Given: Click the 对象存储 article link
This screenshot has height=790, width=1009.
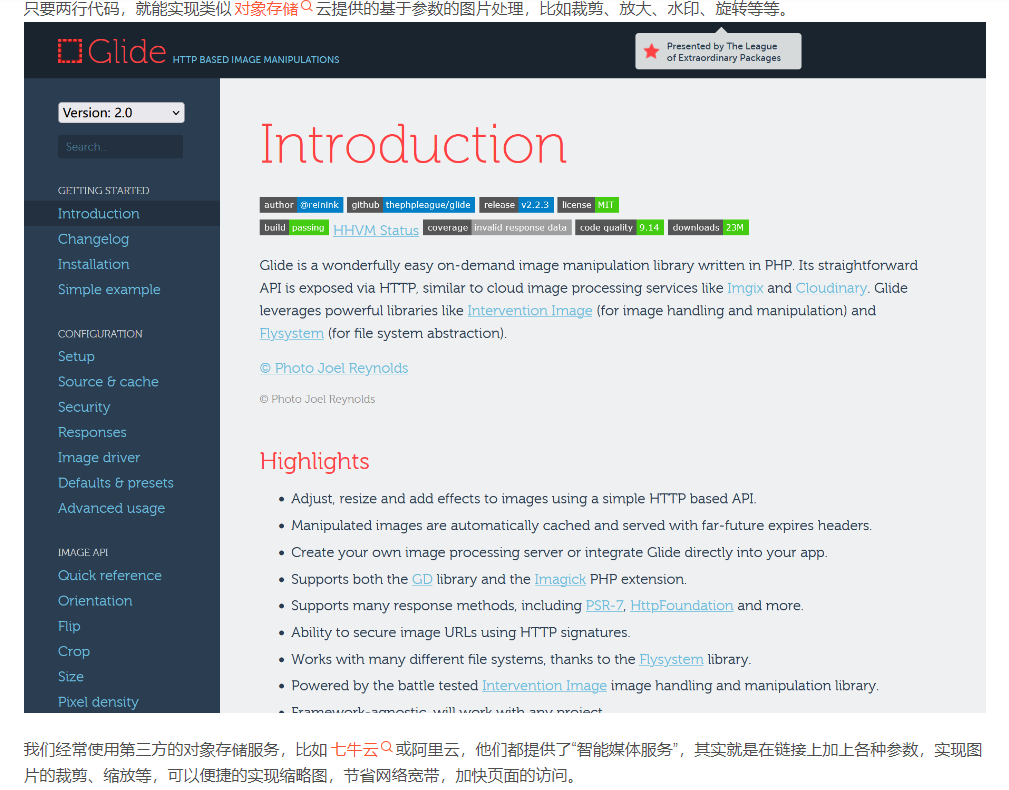Looking at the screenshot, I should tap(266, 9).
